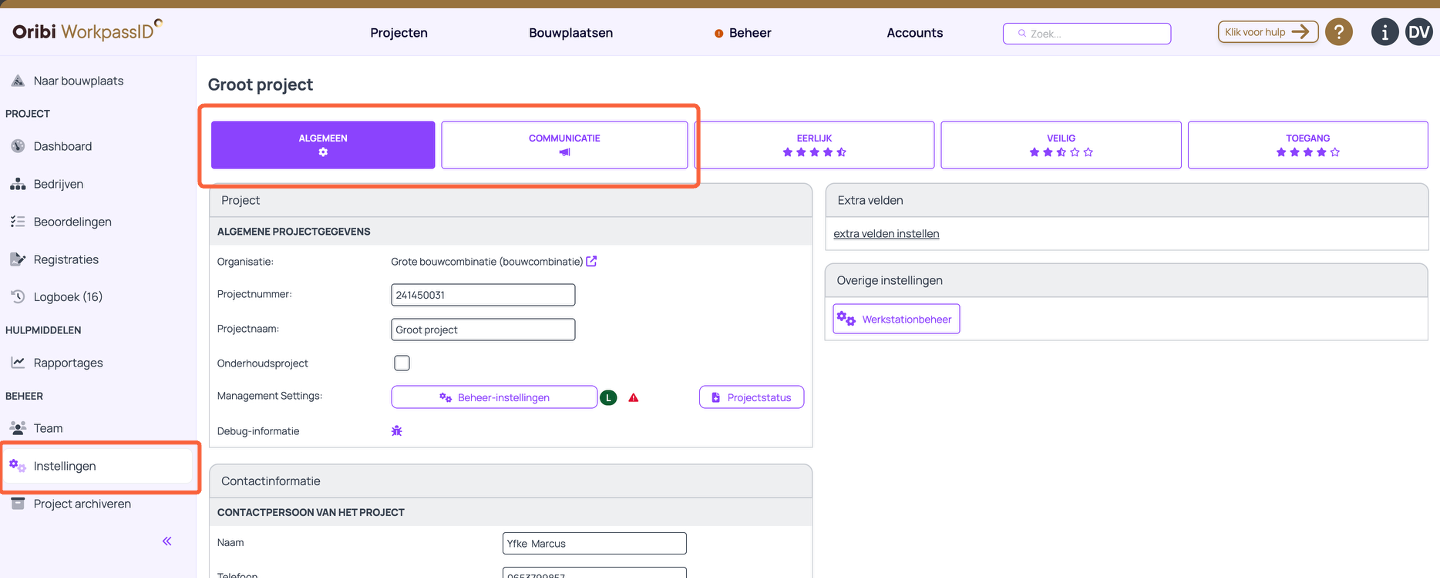The width and height of the screenshot is (1440, 578).
Task: Open the DV user avatar menu
Action: 1419,32
